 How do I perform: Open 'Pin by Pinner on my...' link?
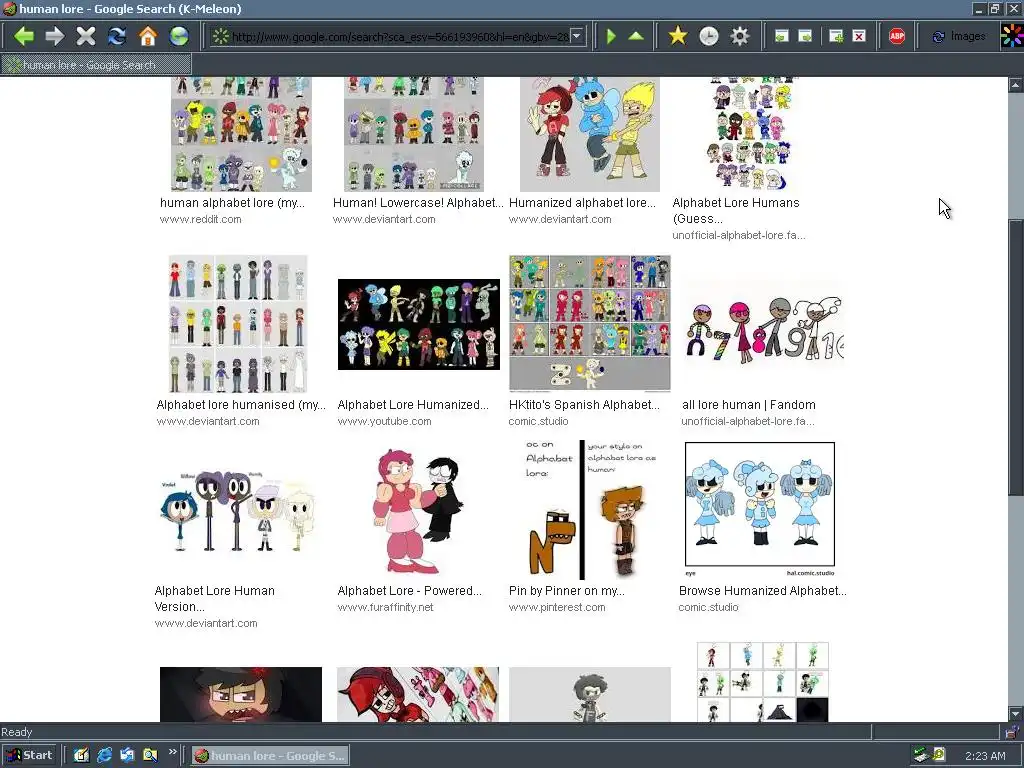click(566, 590)
